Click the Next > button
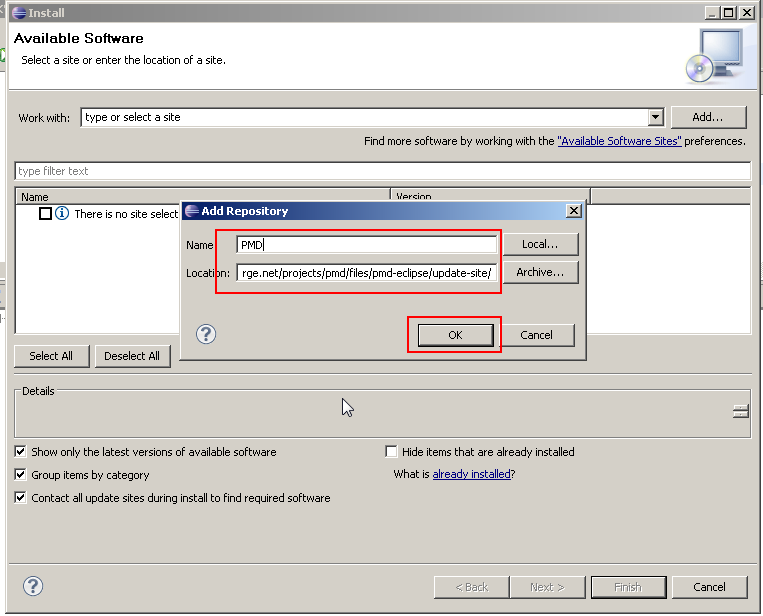 coord(547,587)
